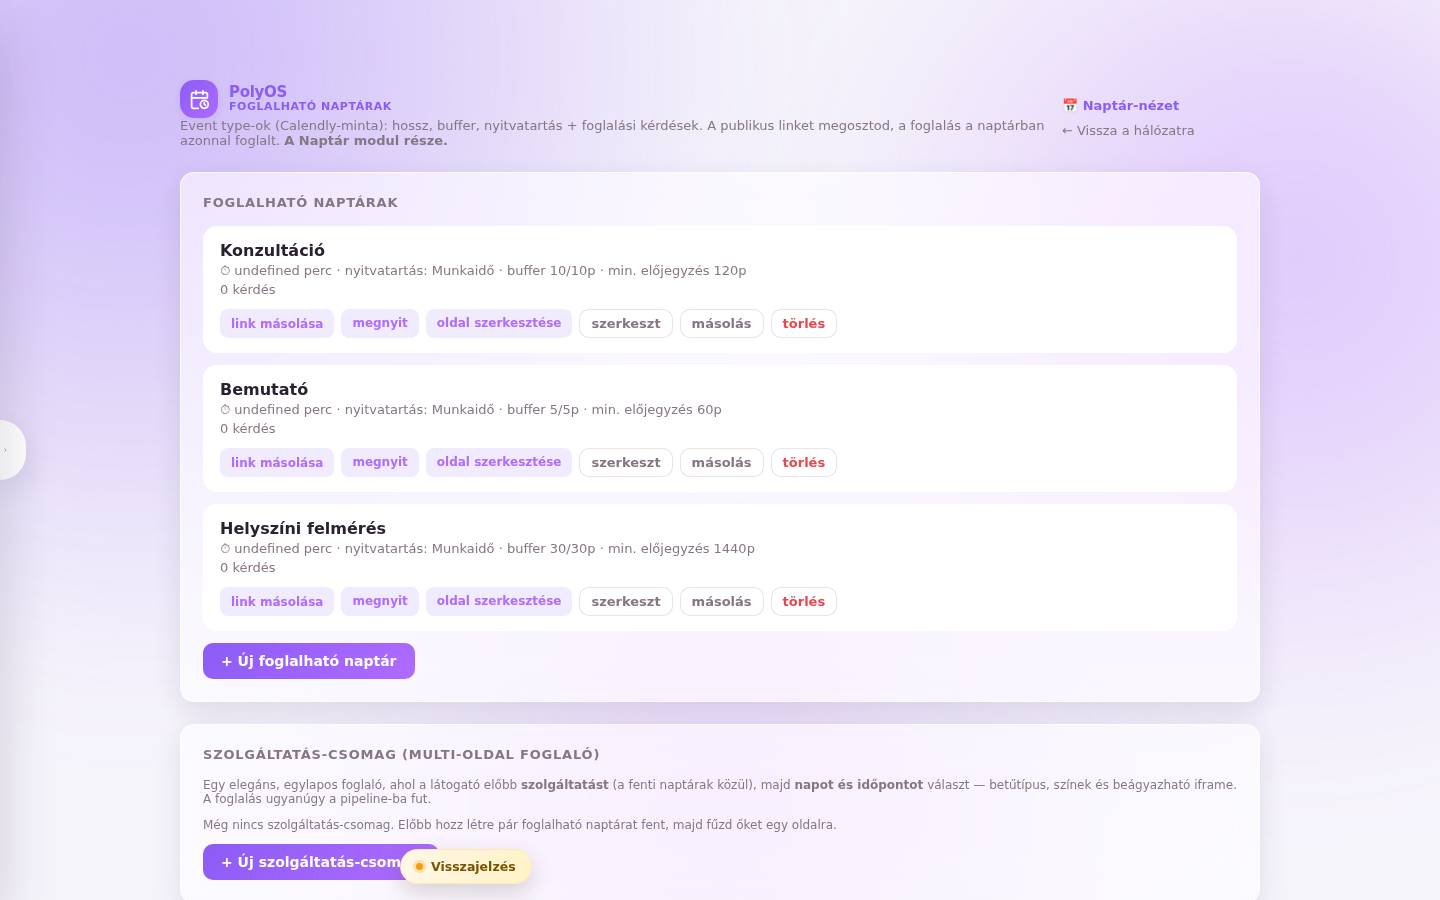Click the Helyszíni felmérés calendar title
Image resolution: width=1440 pixels, height=900 pixels.
[x=303, y=528]
